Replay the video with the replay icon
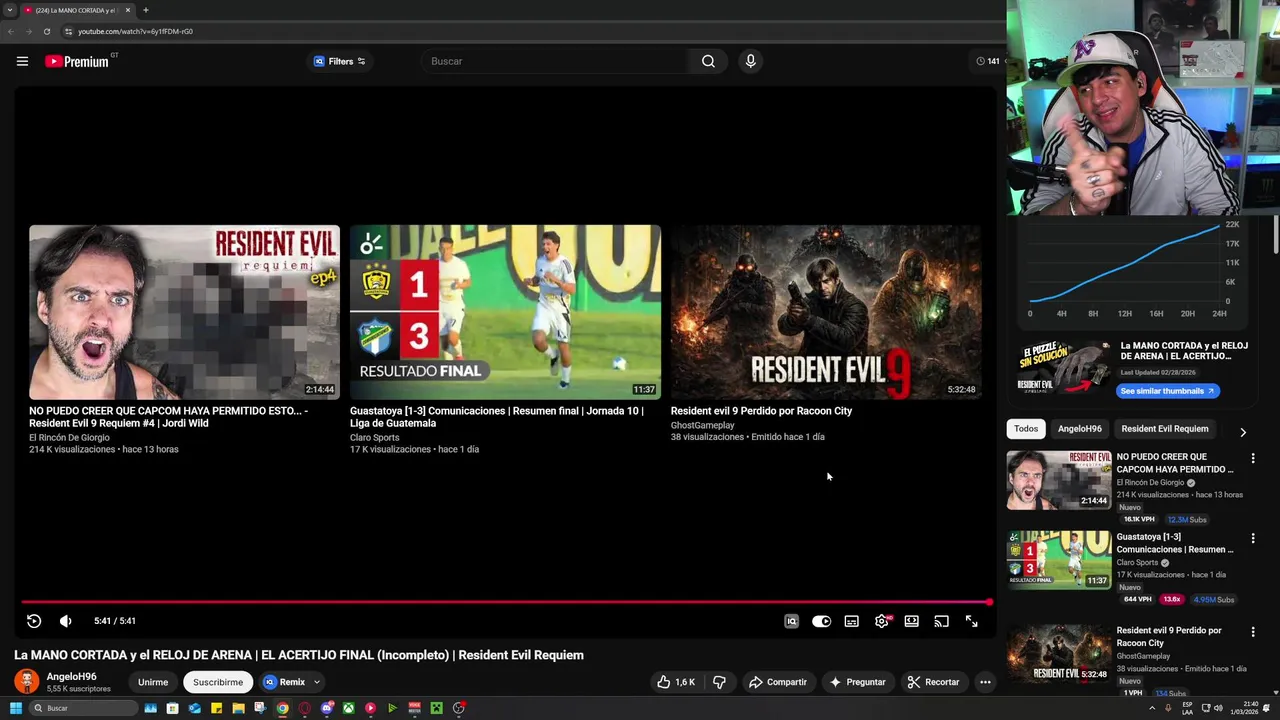Viewport: 1280px width, 720px height. click(33, 621)
